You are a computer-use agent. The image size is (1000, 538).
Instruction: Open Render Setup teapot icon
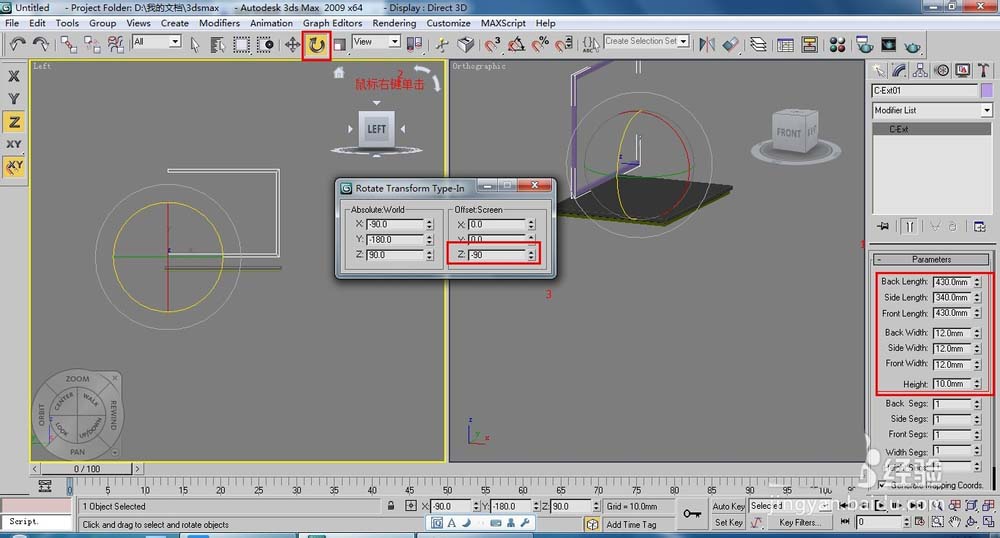pos(865,44)
